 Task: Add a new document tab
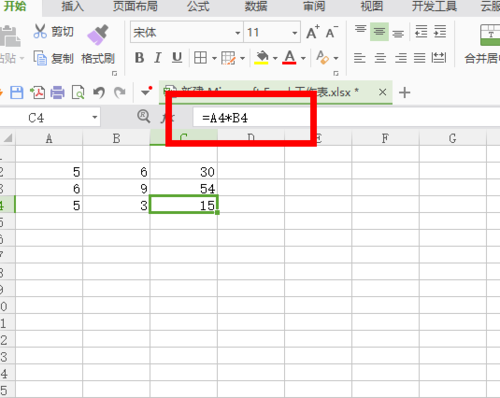click(404, 92)
